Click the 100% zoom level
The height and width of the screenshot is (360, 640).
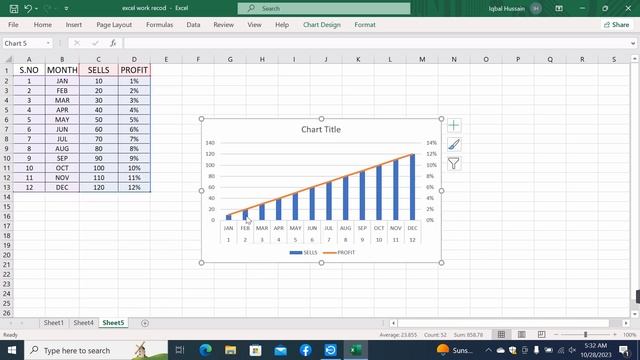click(629, 335)
